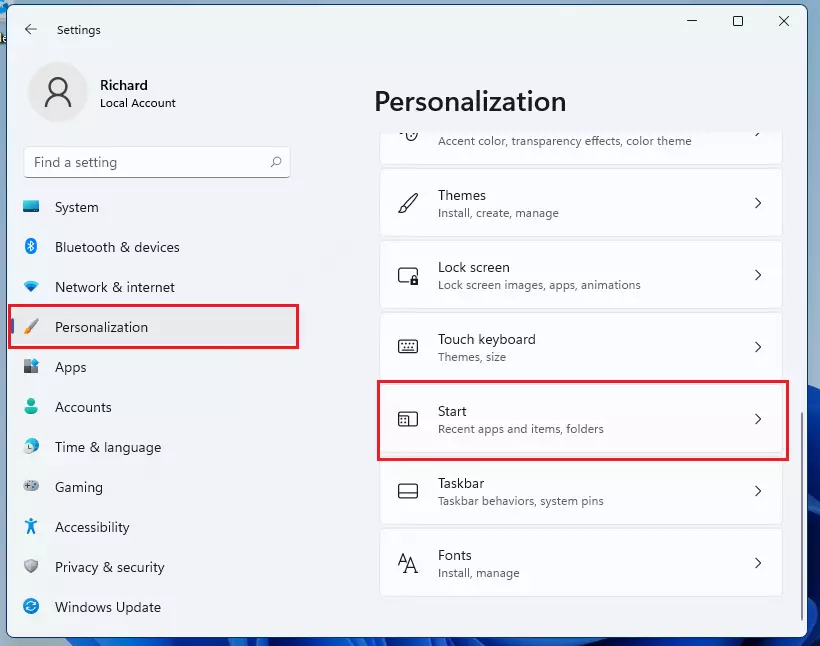The height and width of the screenshot is (646, 820).
Task: Open the Taskbar settings card
Action: [581, 491]
